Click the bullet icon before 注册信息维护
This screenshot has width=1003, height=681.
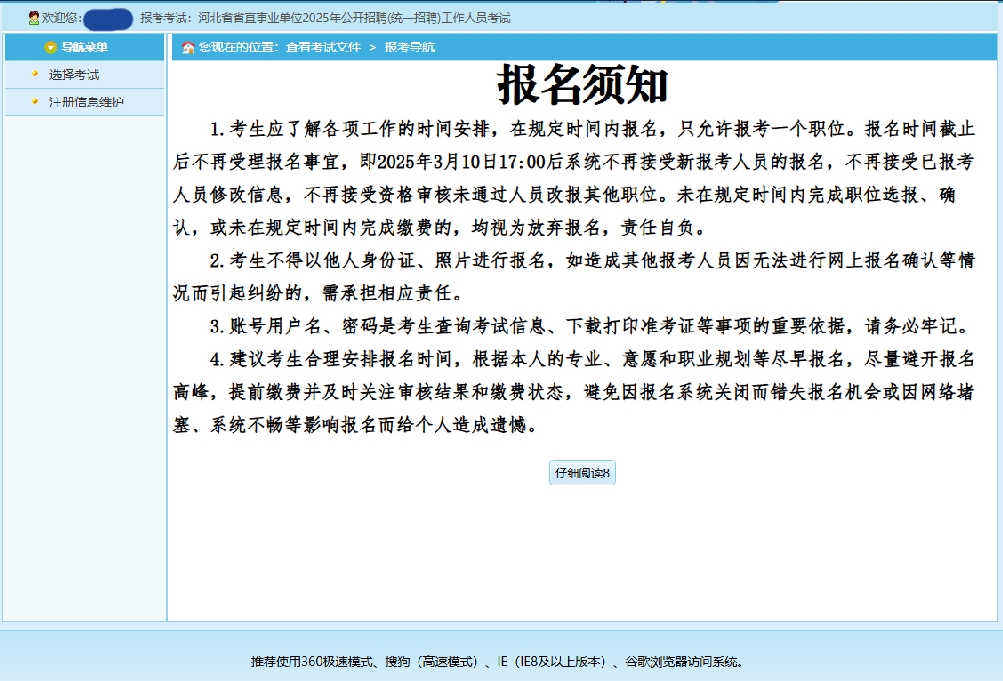click(35, 101)
